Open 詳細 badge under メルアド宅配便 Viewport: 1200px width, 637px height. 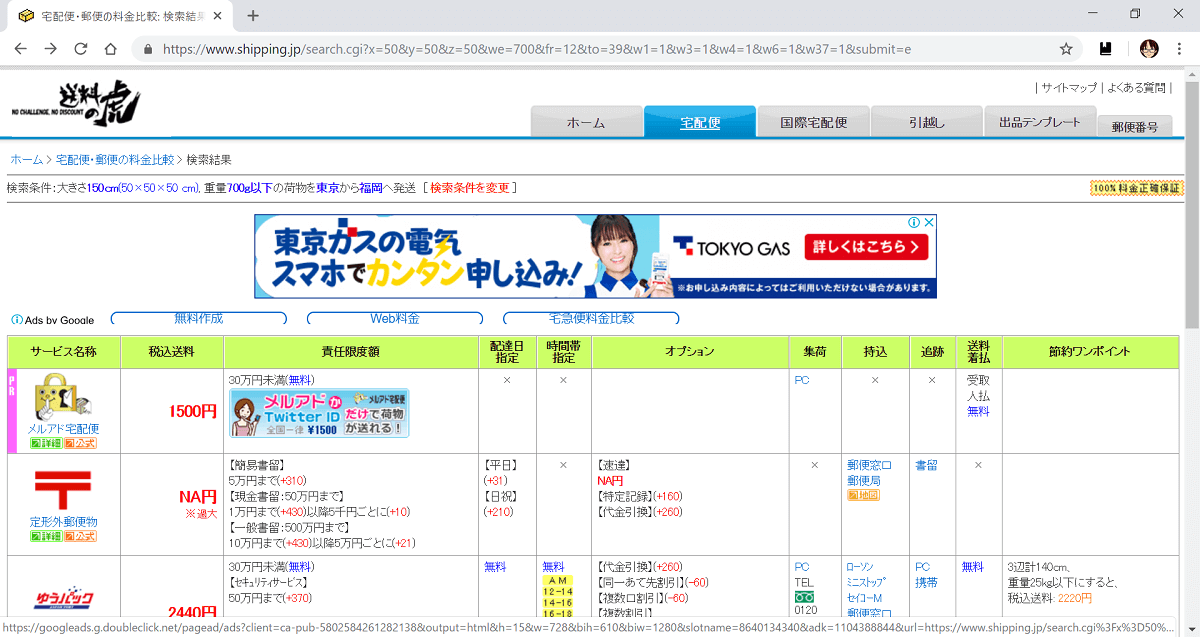(45, 443)
